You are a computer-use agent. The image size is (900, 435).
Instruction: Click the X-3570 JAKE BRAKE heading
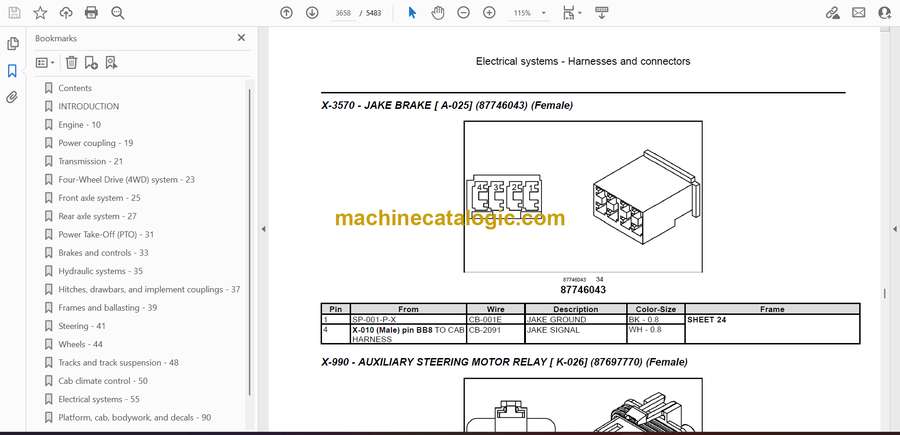coord(447,106)
